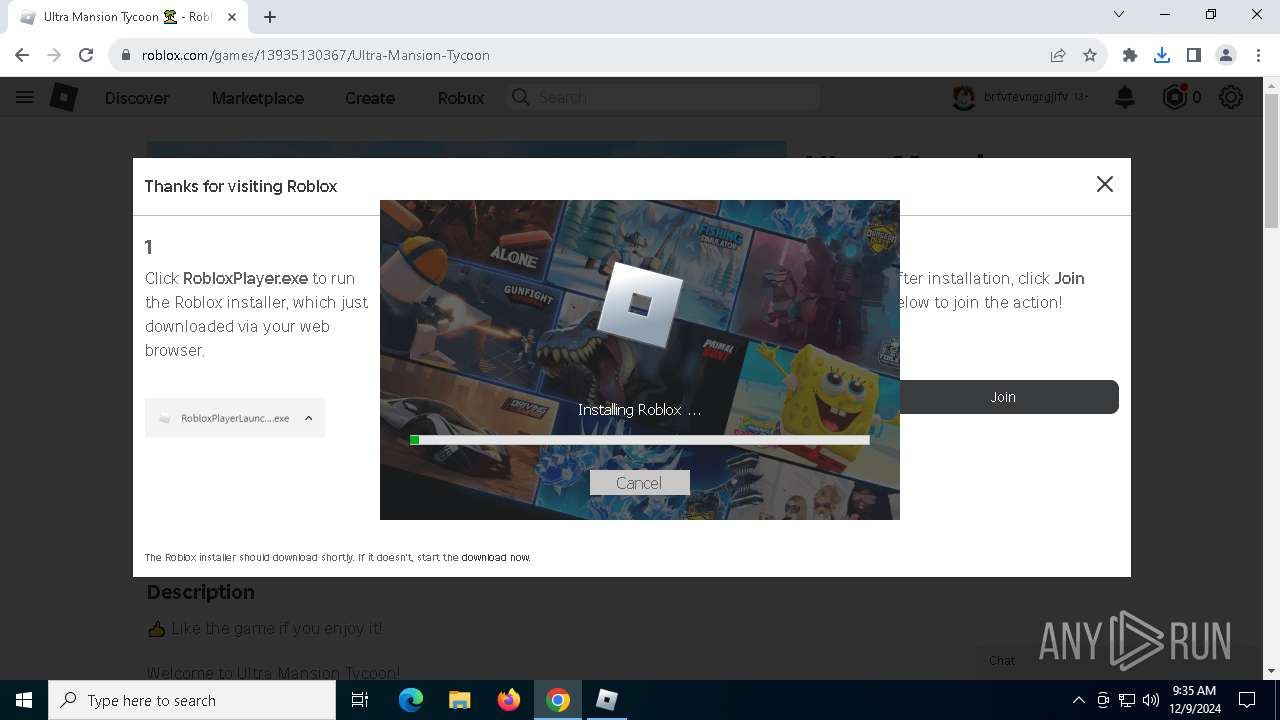
Task: Open the downloaded RobloxPlayerLauncher.exe file chip
Action: point(235,418)
